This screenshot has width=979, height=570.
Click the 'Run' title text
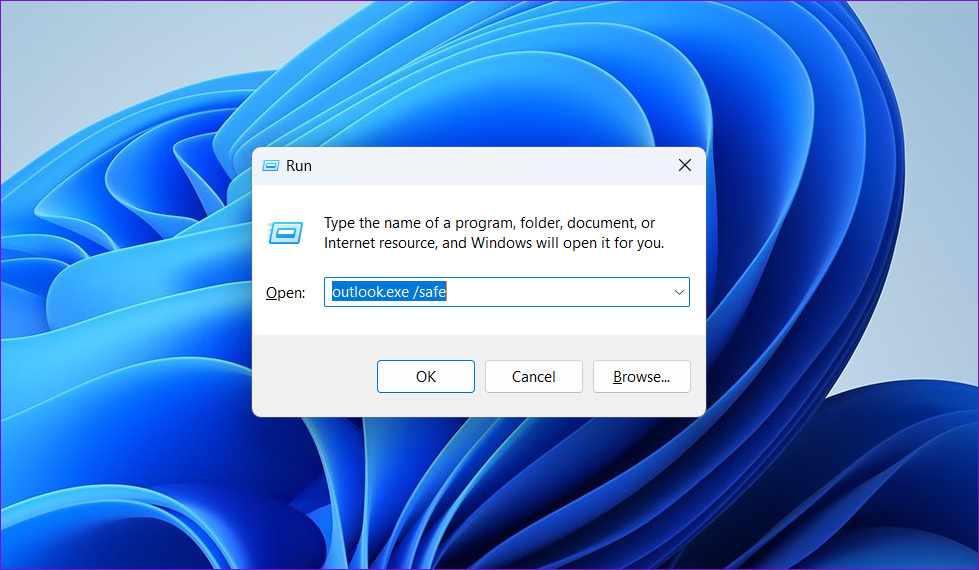[298, 165]
